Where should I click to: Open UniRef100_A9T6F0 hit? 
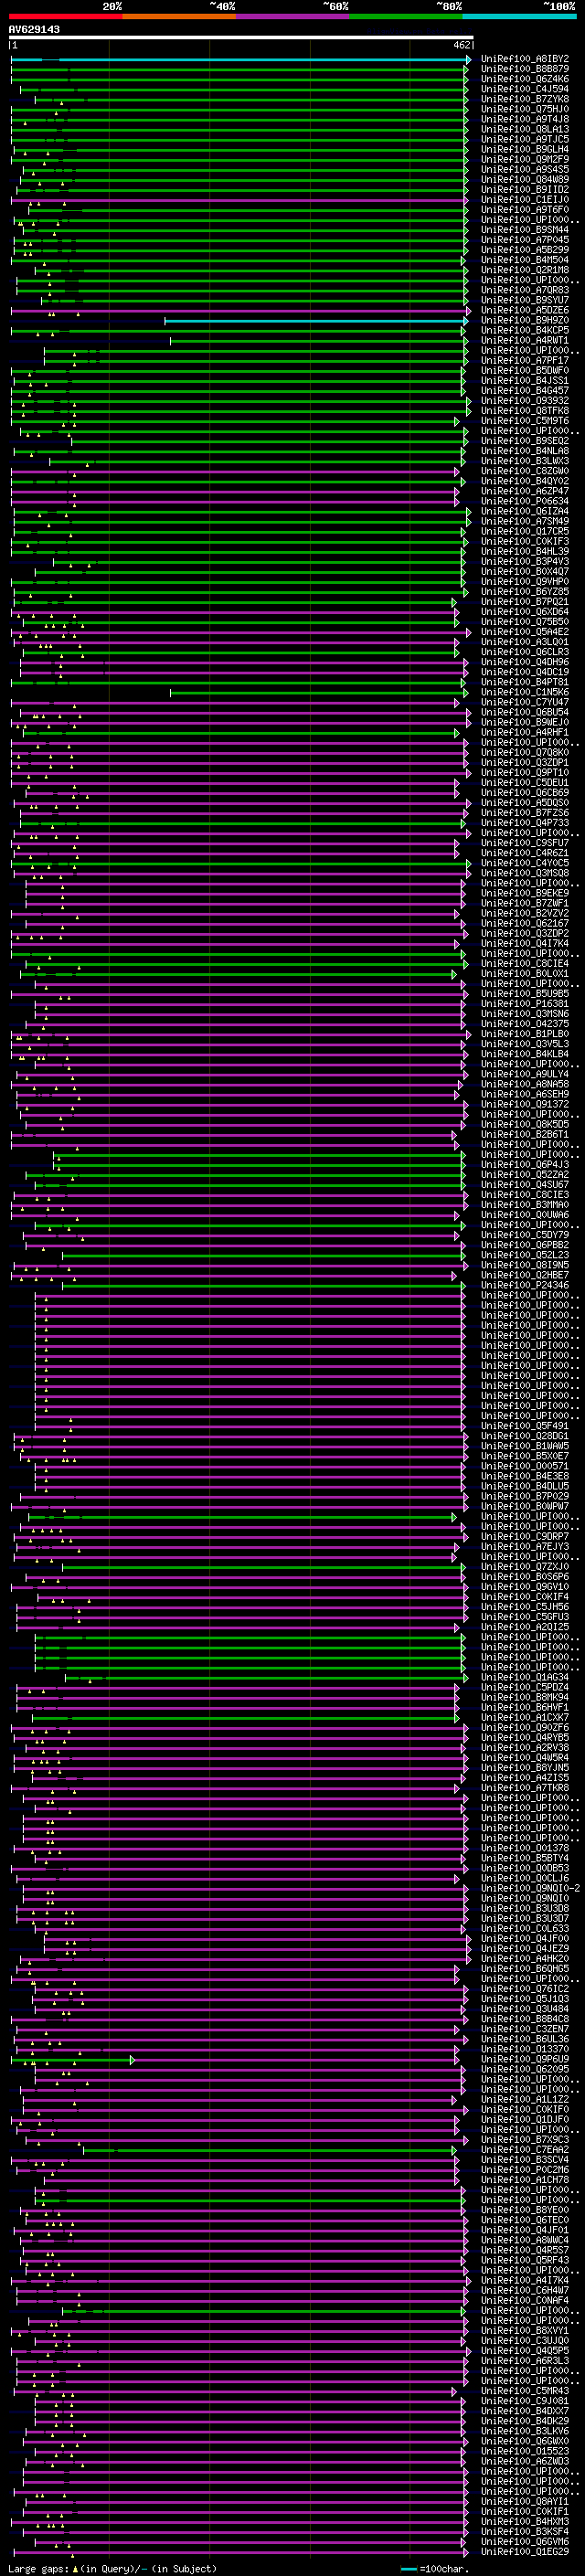pos(525,209)
